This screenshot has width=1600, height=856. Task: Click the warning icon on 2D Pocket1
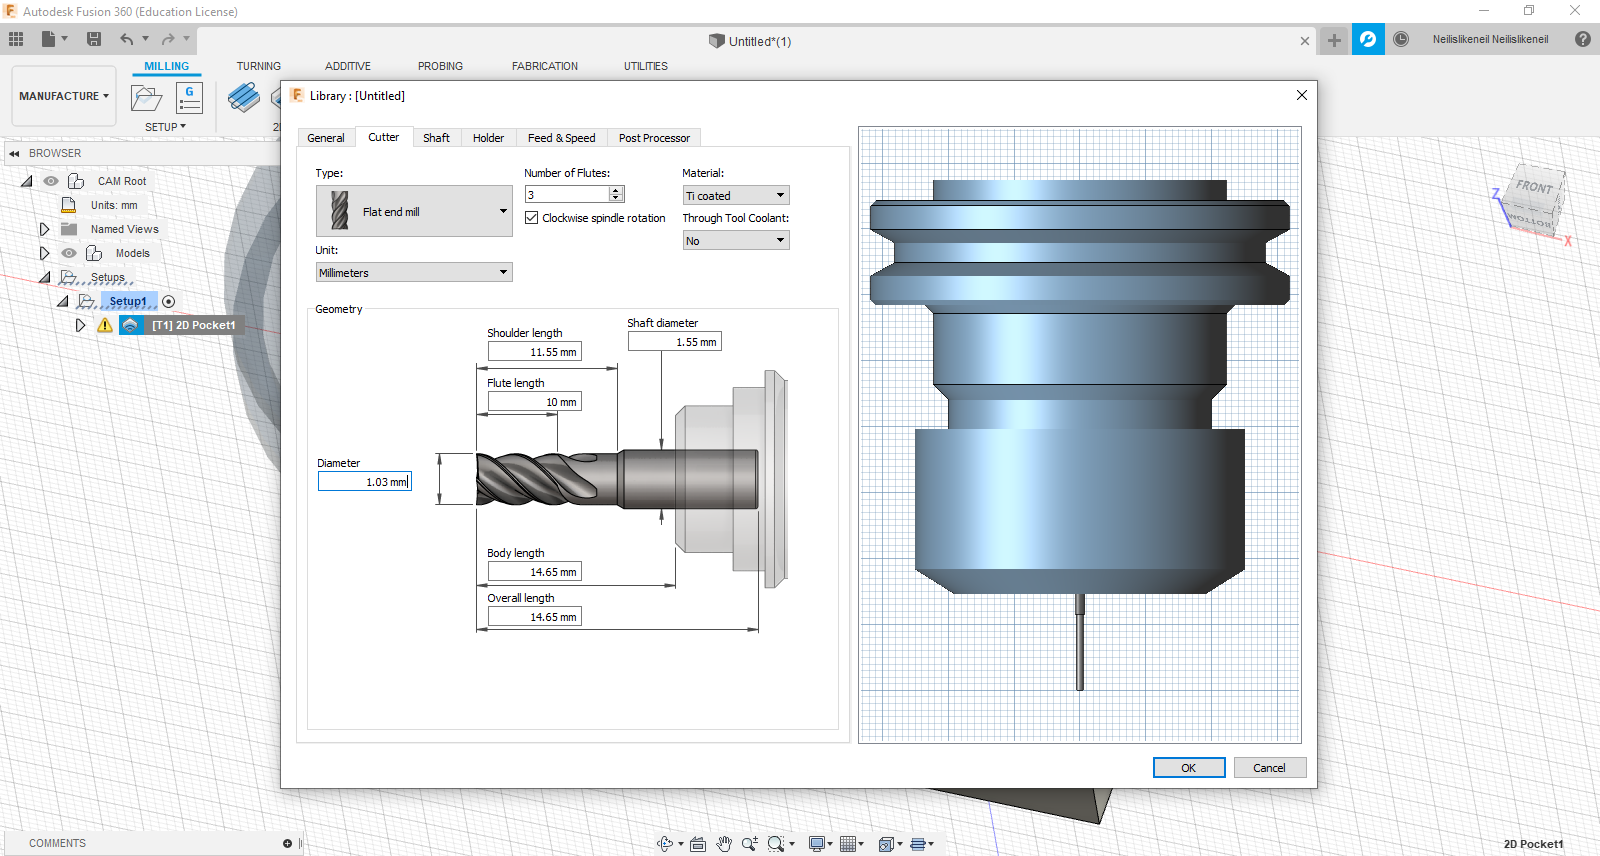(105, 325)
